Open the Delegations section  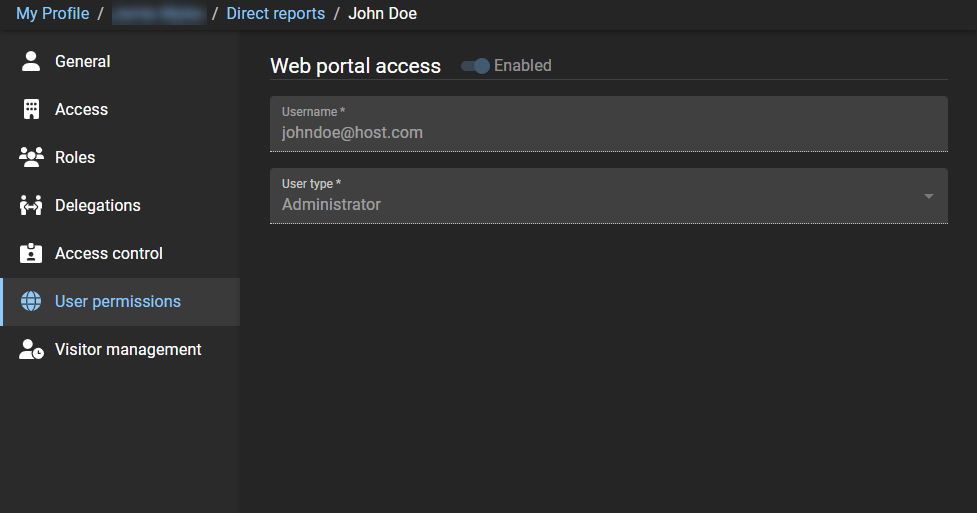(x=120, y=205)
